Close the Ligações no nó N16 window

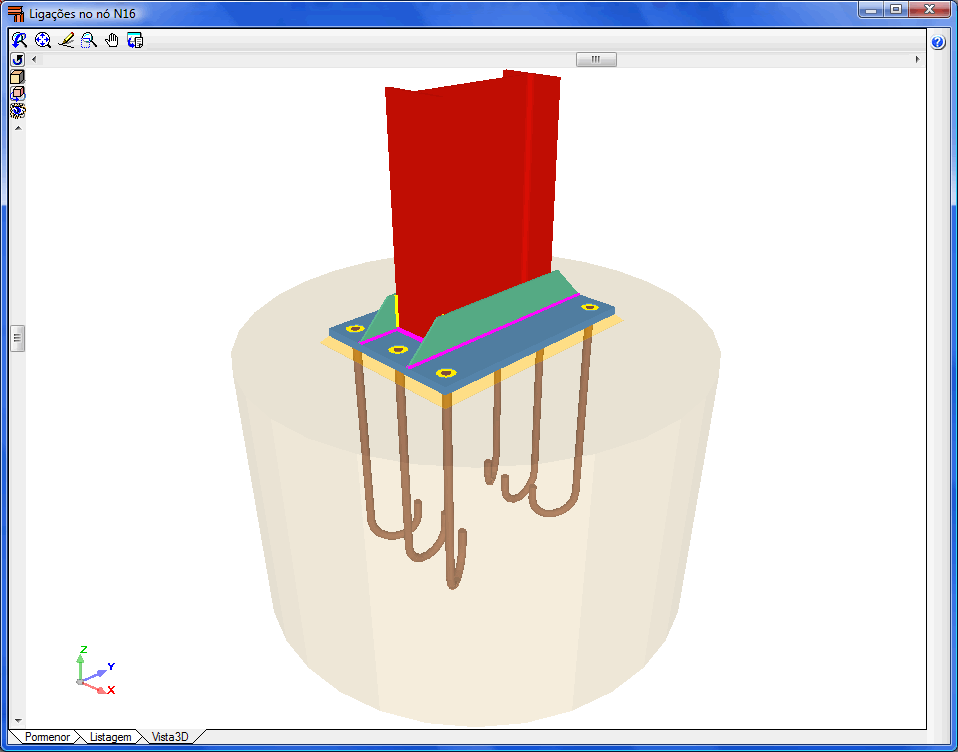(x=929, y=10)
